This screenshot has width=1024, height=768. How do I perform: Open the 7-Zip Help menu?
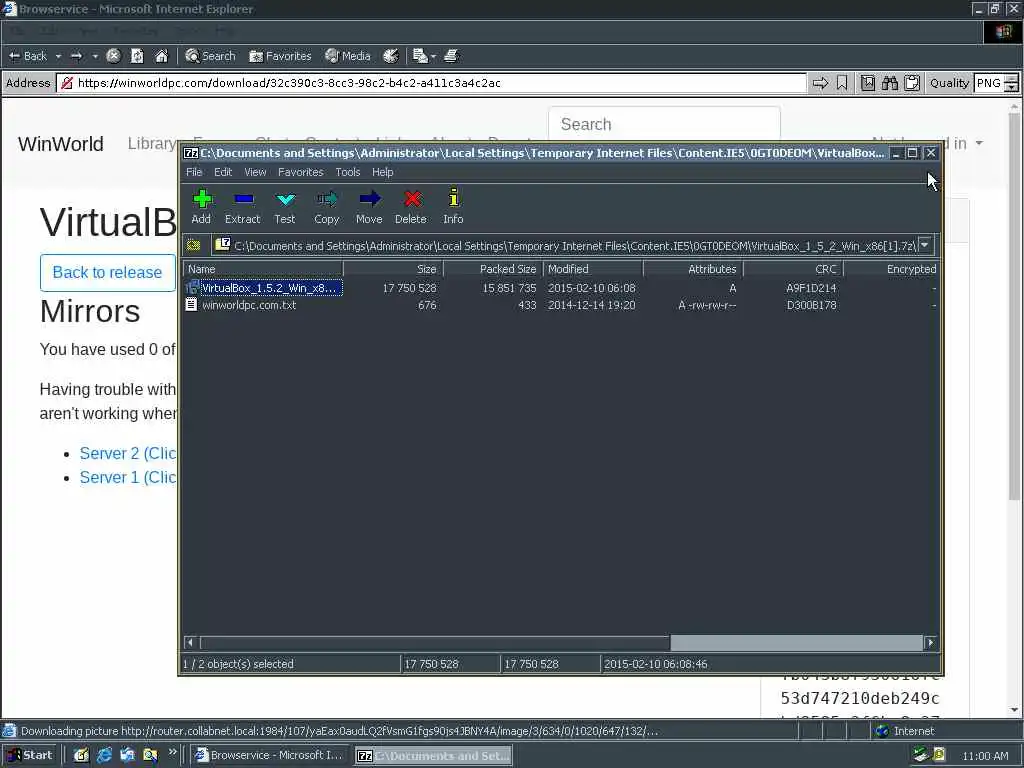pyautogui.click(x=383, y=172)
